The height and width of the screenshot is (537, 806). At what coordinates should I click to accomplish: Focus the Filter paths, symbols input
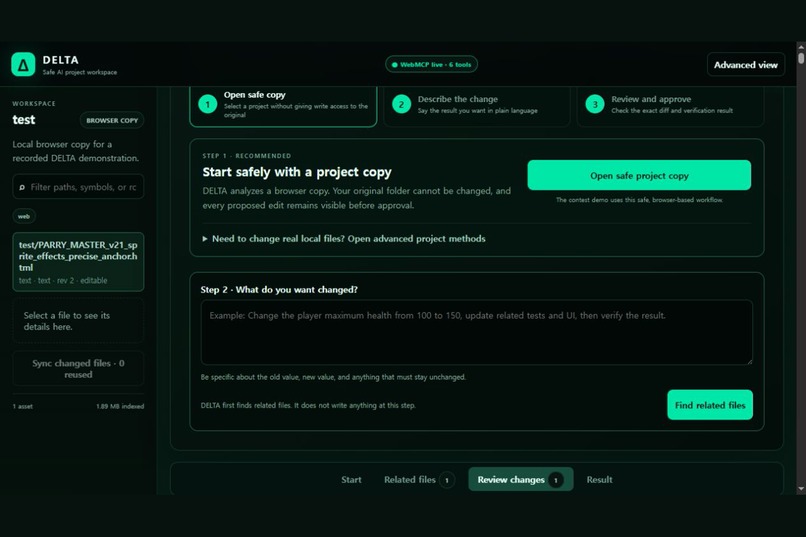click(78, 187)
